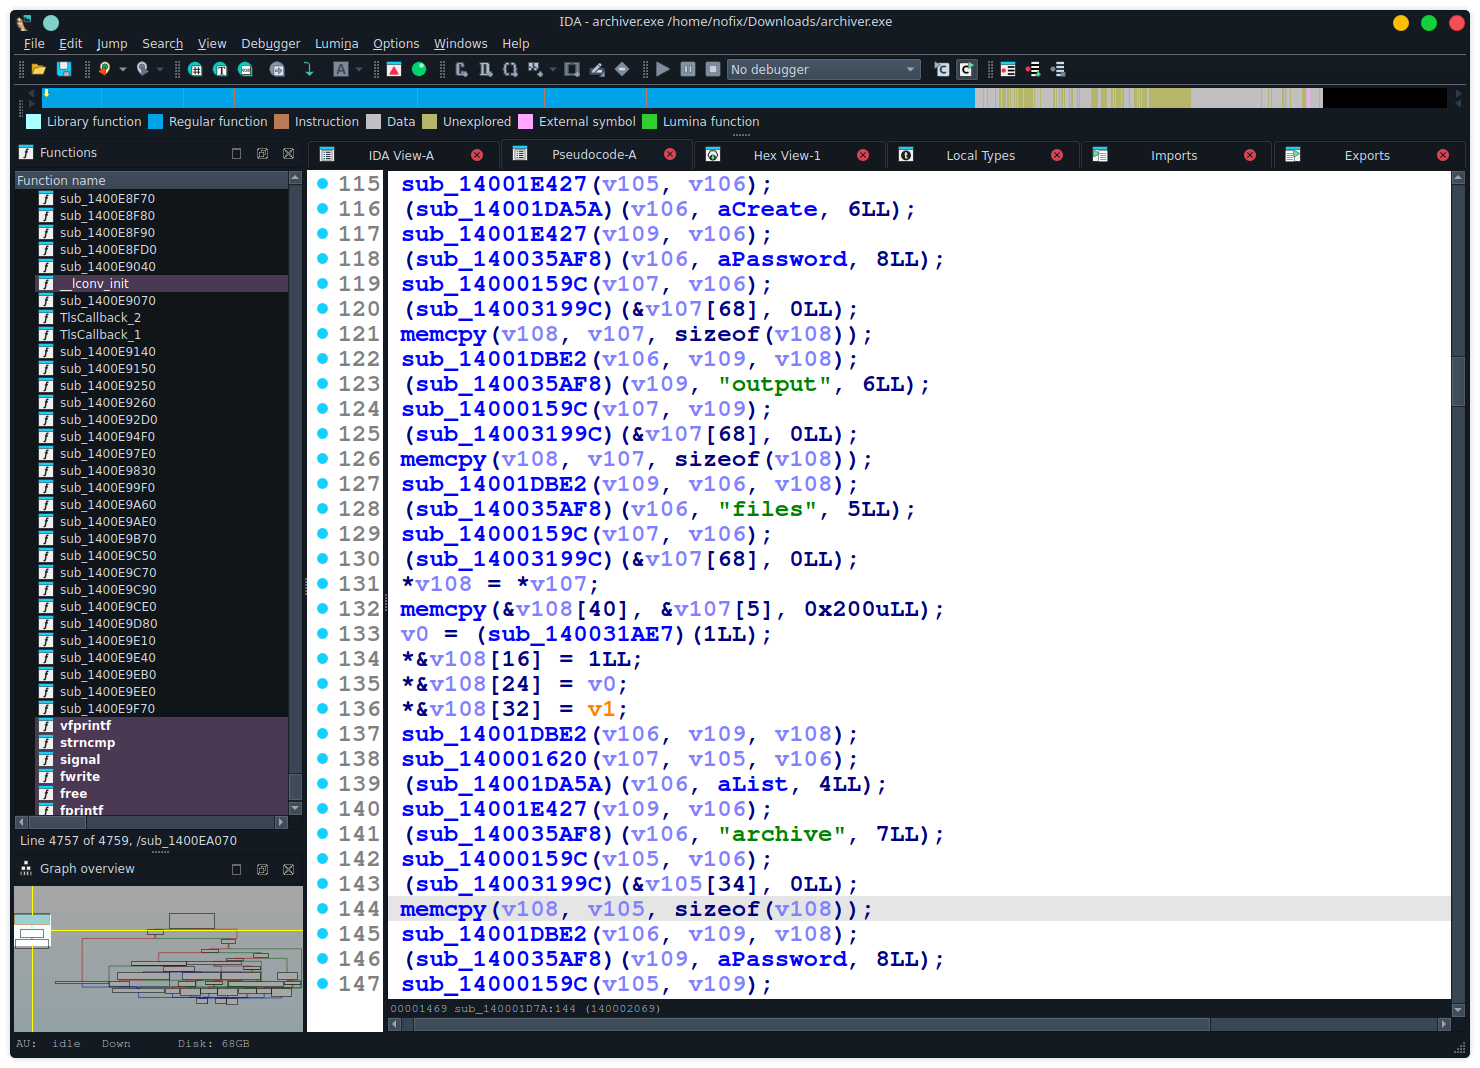Click the Function name column header
Image resolution: width=1480 pixels, height=1068 pixels.
pos(151,180)
